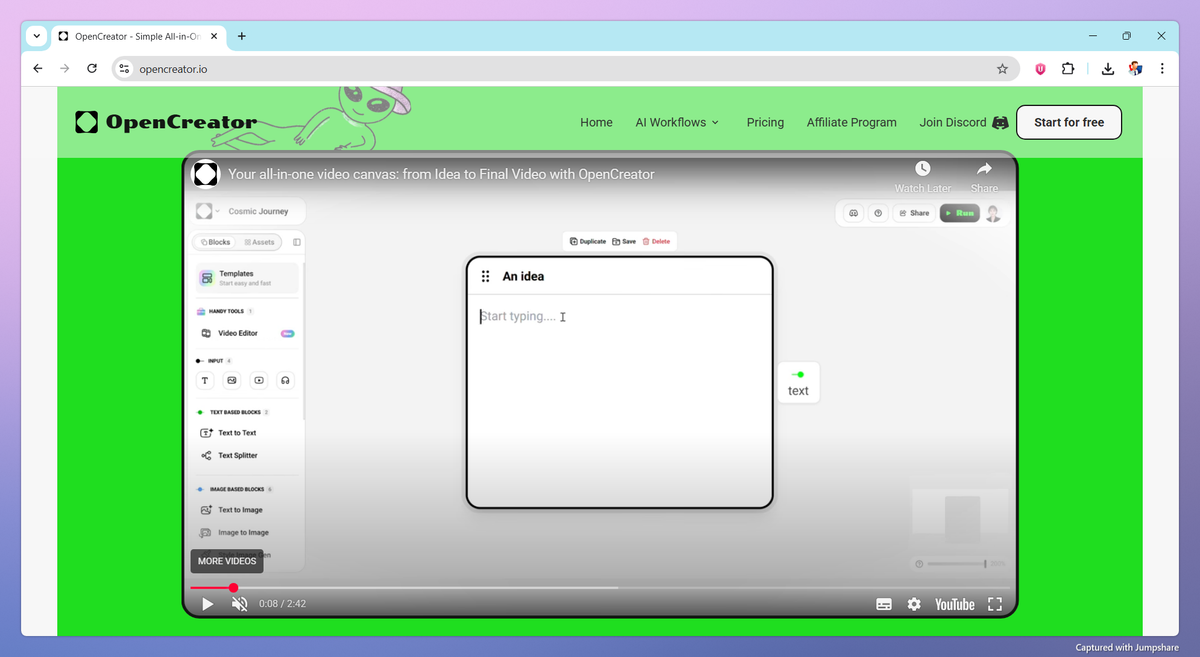Click the Discord icon in the editor toolbar
The width and height of the screenshot is (1200, 657).
tap(853, 213)
